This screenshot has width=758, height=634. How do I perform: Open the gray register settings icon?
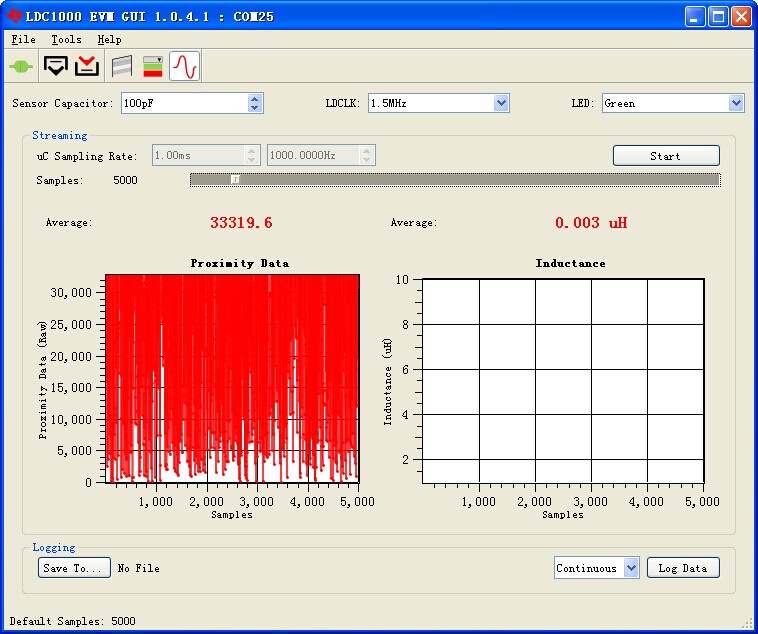(x=121, y=66)
